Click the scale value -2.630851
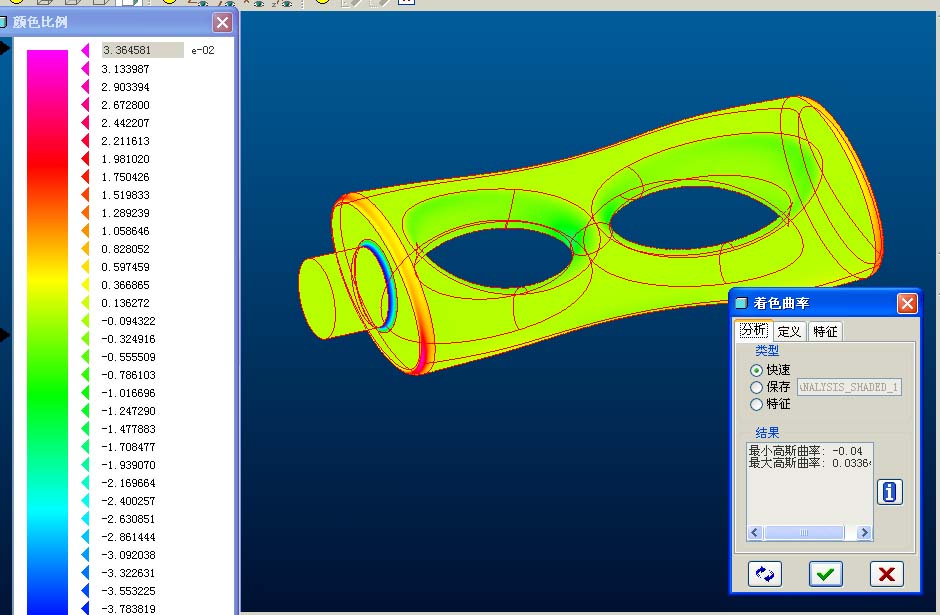 tap(128, 518)
